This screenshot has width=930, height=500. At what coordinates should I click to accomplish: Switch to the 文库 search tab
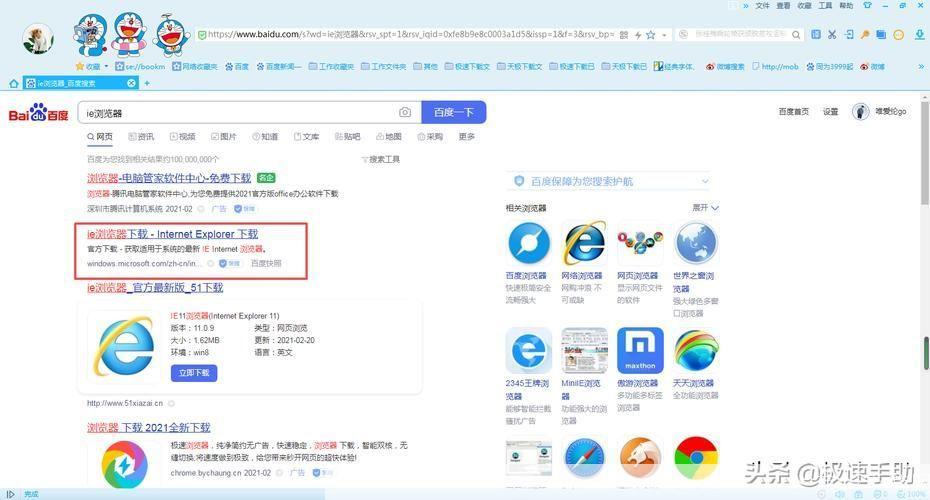click(306, 136)
